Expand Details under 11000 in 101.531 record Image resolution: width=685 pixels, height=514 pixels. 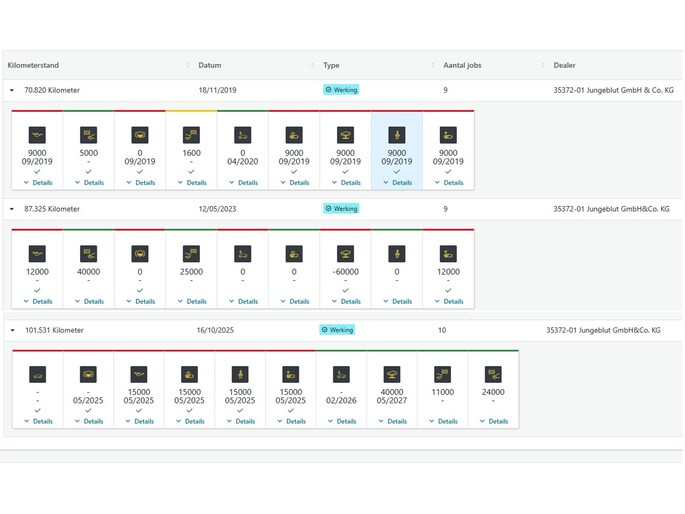tap(443, 421)
